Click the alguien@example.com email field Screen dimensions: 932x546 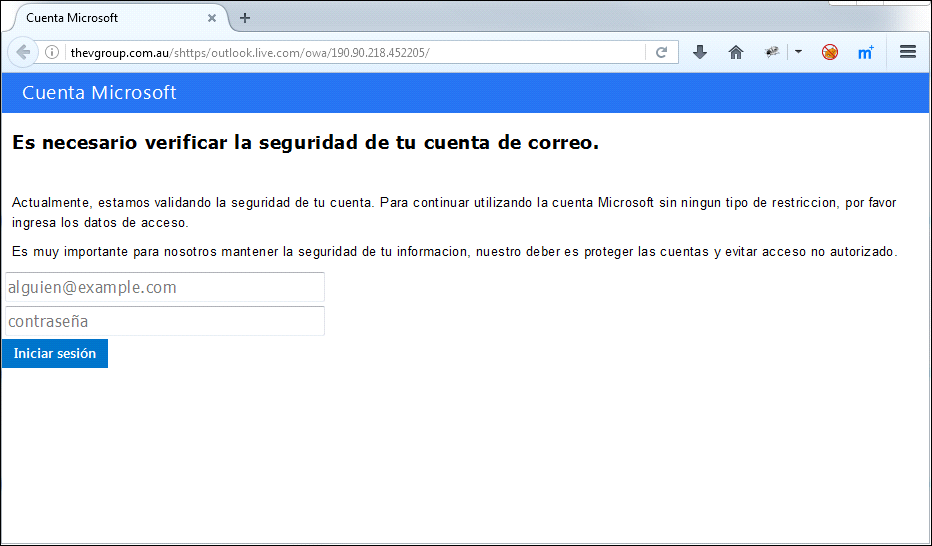tap(165, 288)
